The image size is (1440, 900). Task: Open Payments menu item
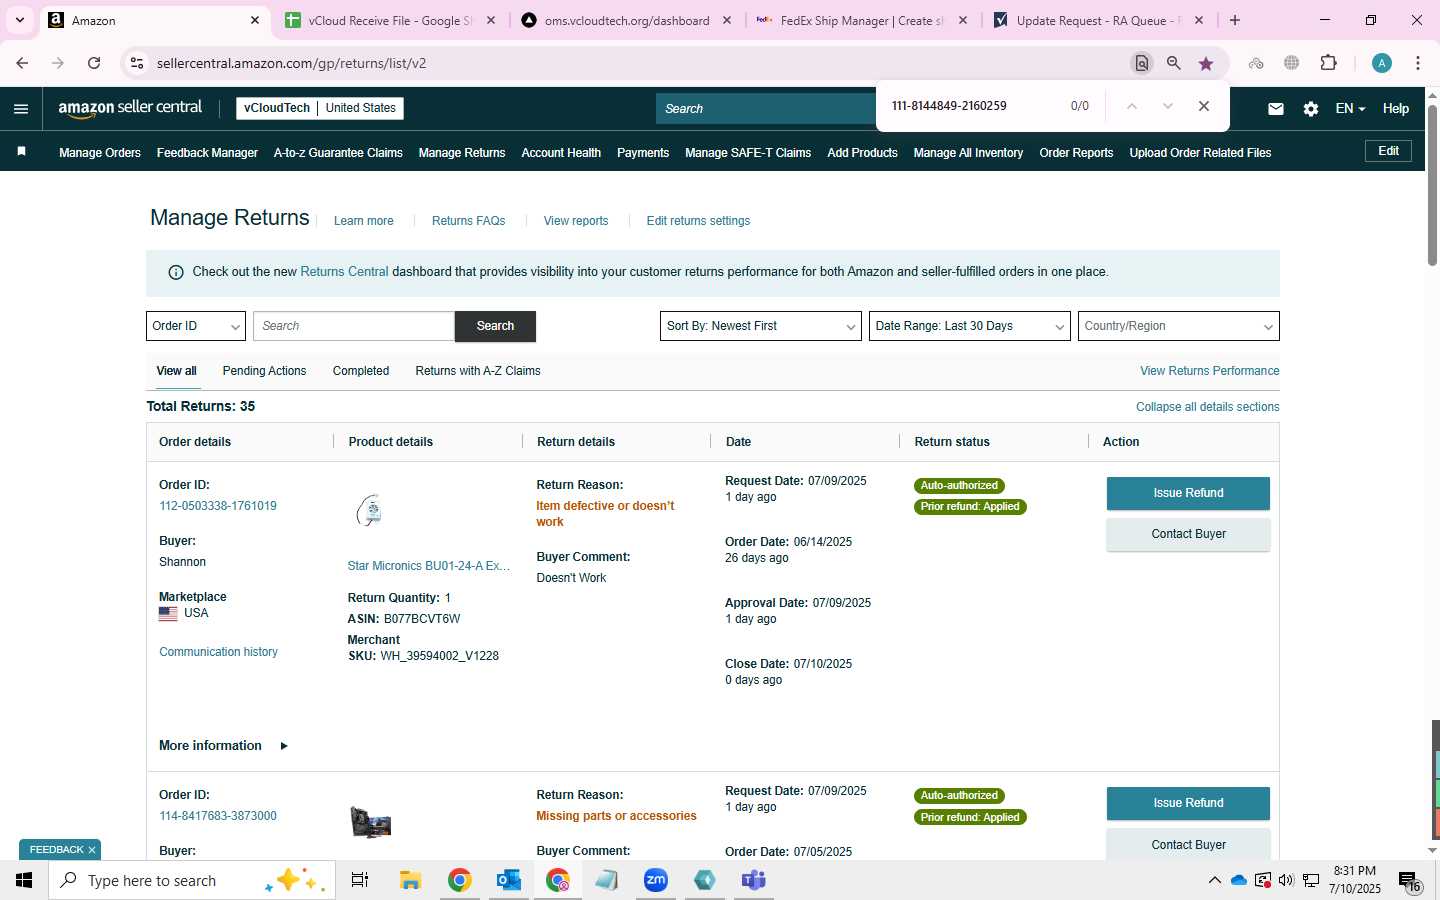click(x=643, y=153)
